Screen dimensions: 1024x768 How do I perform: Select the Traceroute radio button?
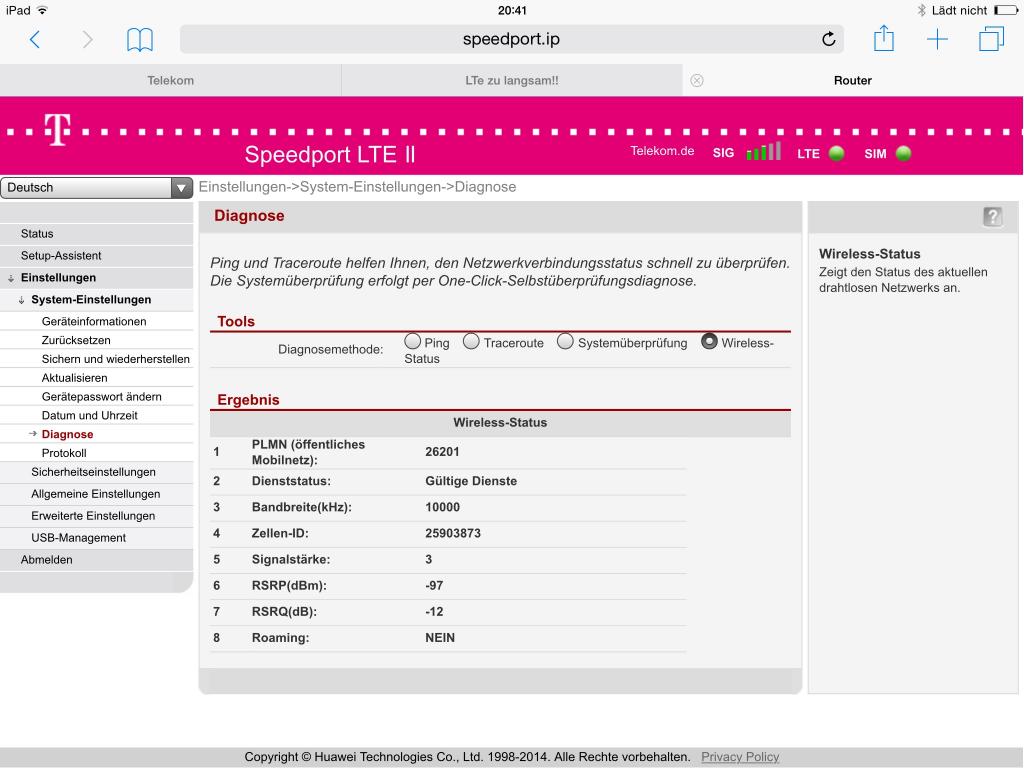click(x=471, y=341)
